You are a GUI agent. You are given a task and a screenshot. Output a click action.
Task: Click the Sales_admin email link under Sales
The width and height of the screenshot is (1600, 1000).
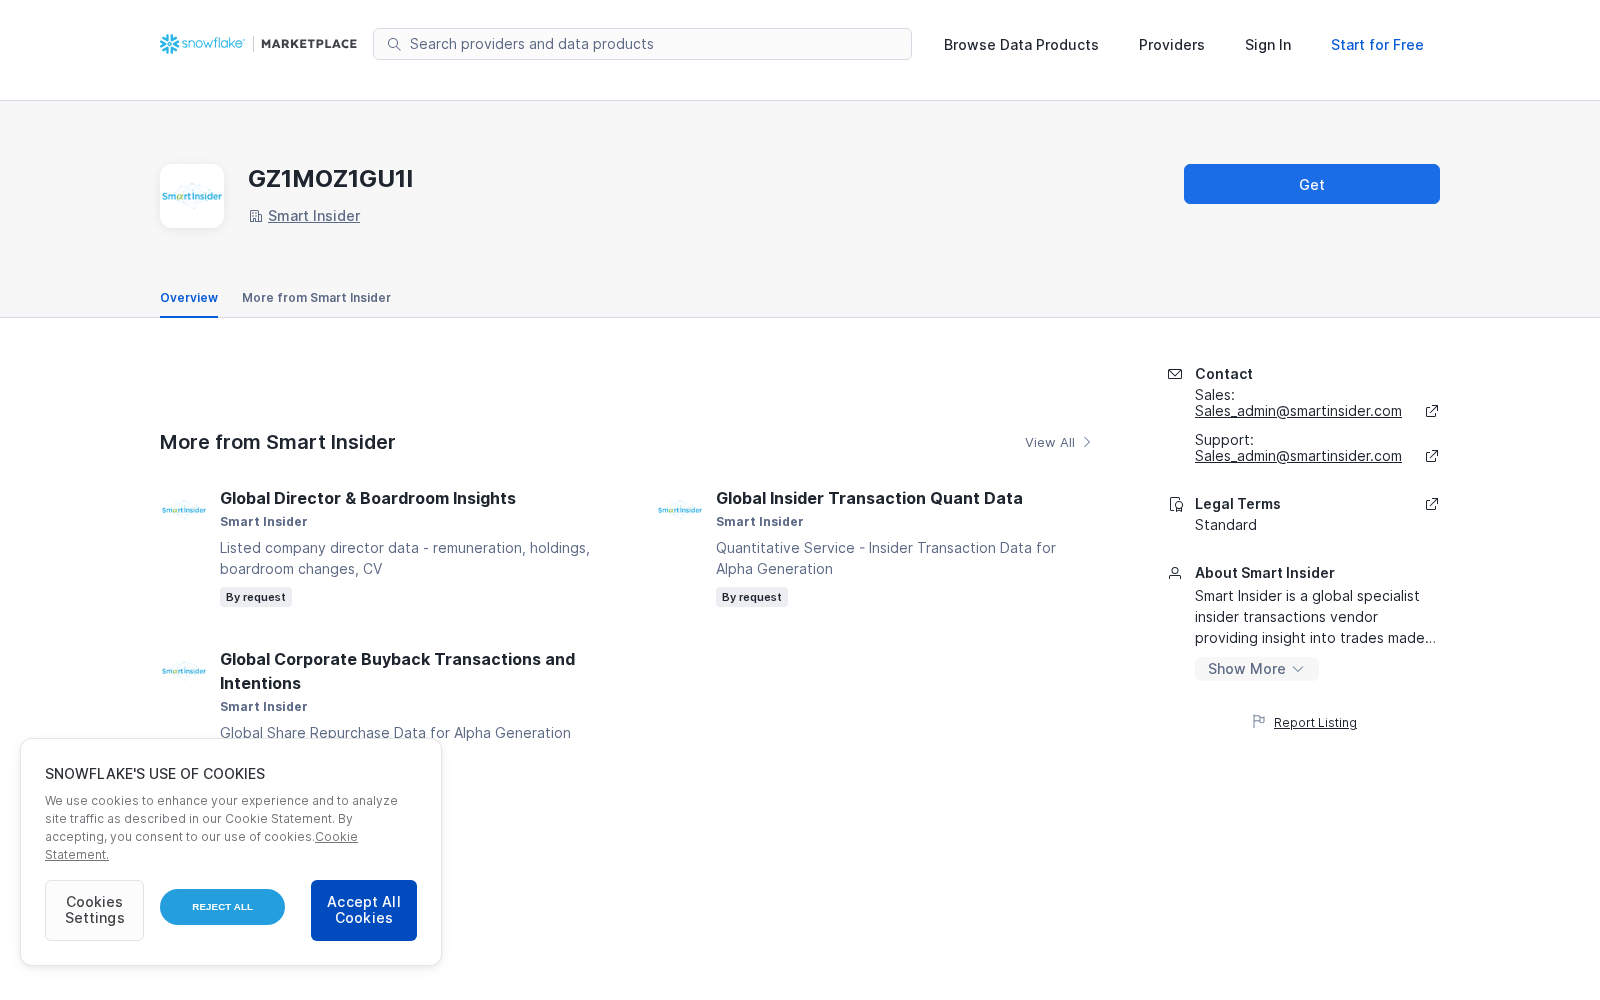[1298, 411]
